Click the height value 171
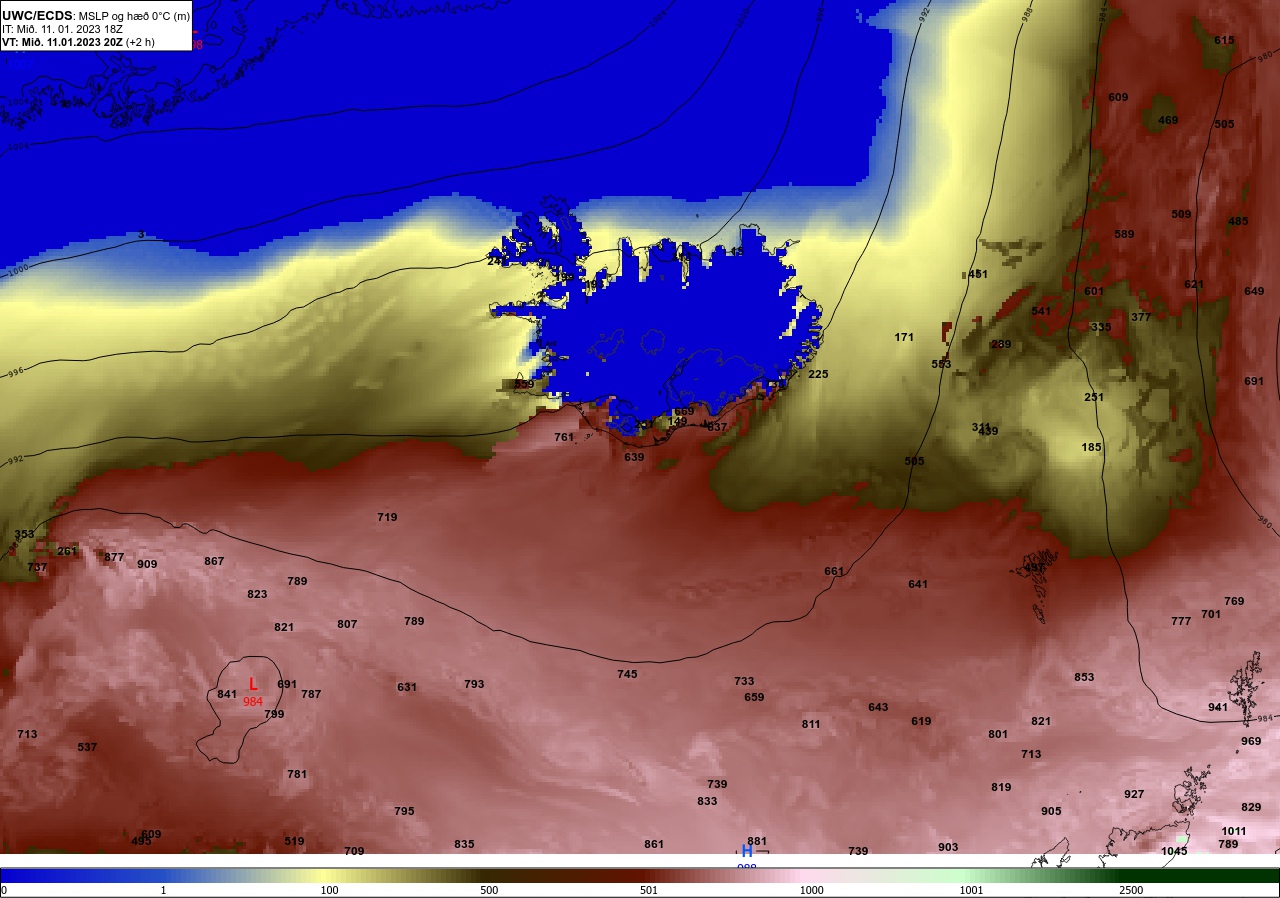Image resolution: width=1280 pixels, height=898 pixels. (904, 337)
